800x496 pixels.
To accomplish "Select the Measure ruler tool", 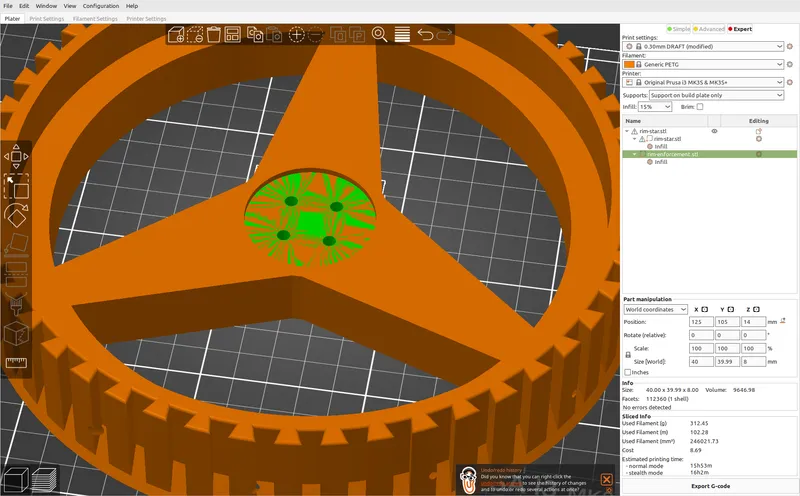I will pos(16,363).
